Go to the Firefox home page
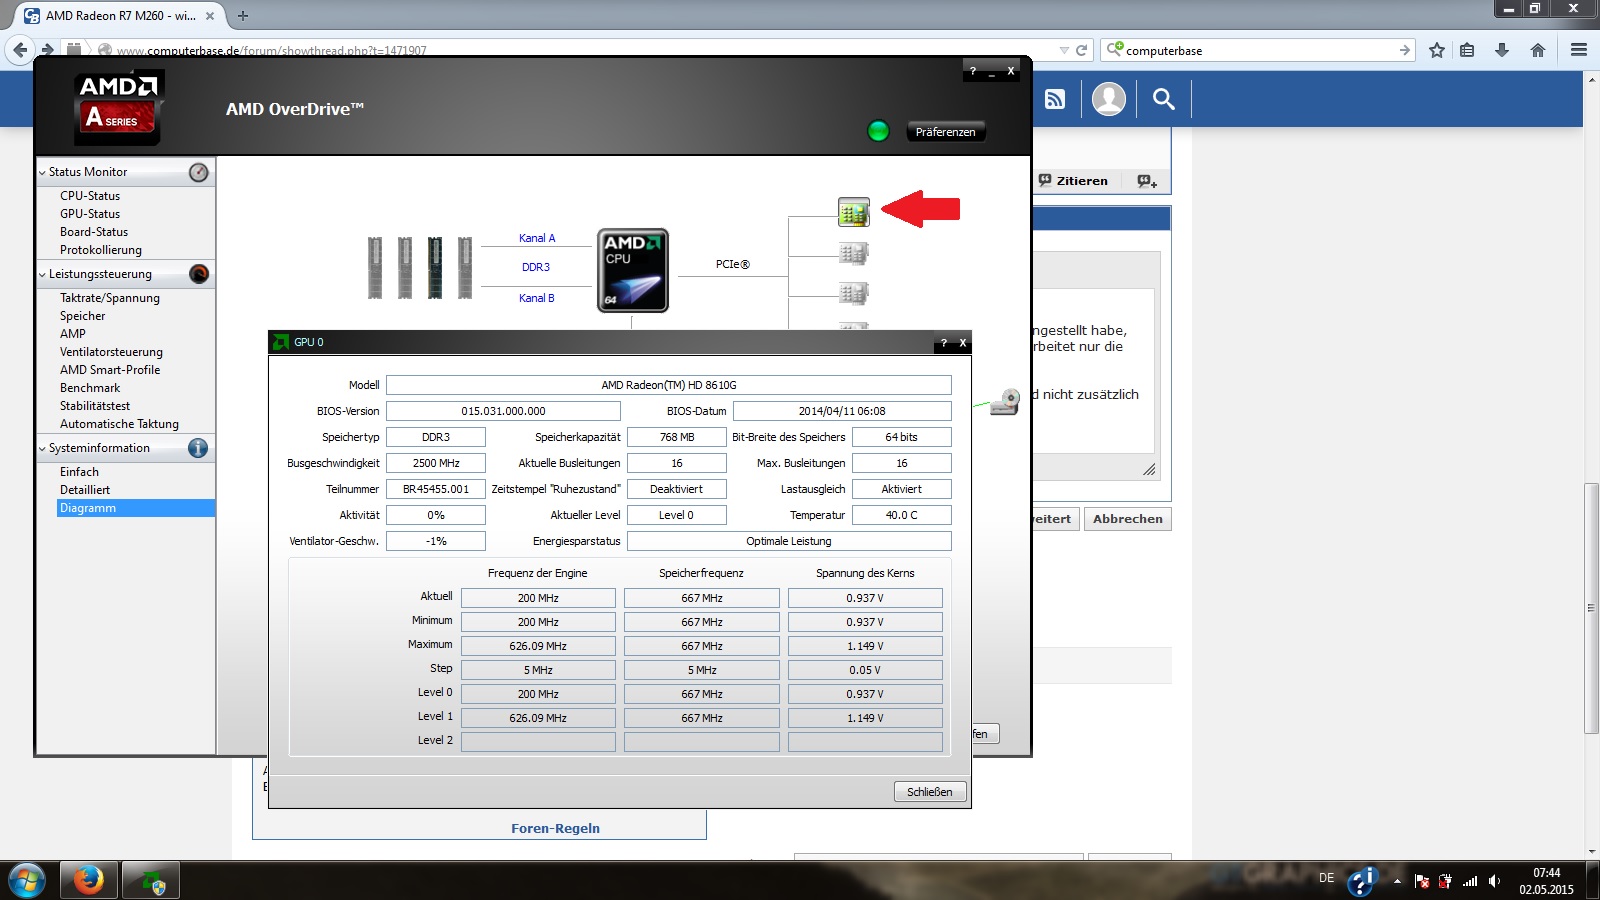The image size is (1600, 900). click(1538, 50)
